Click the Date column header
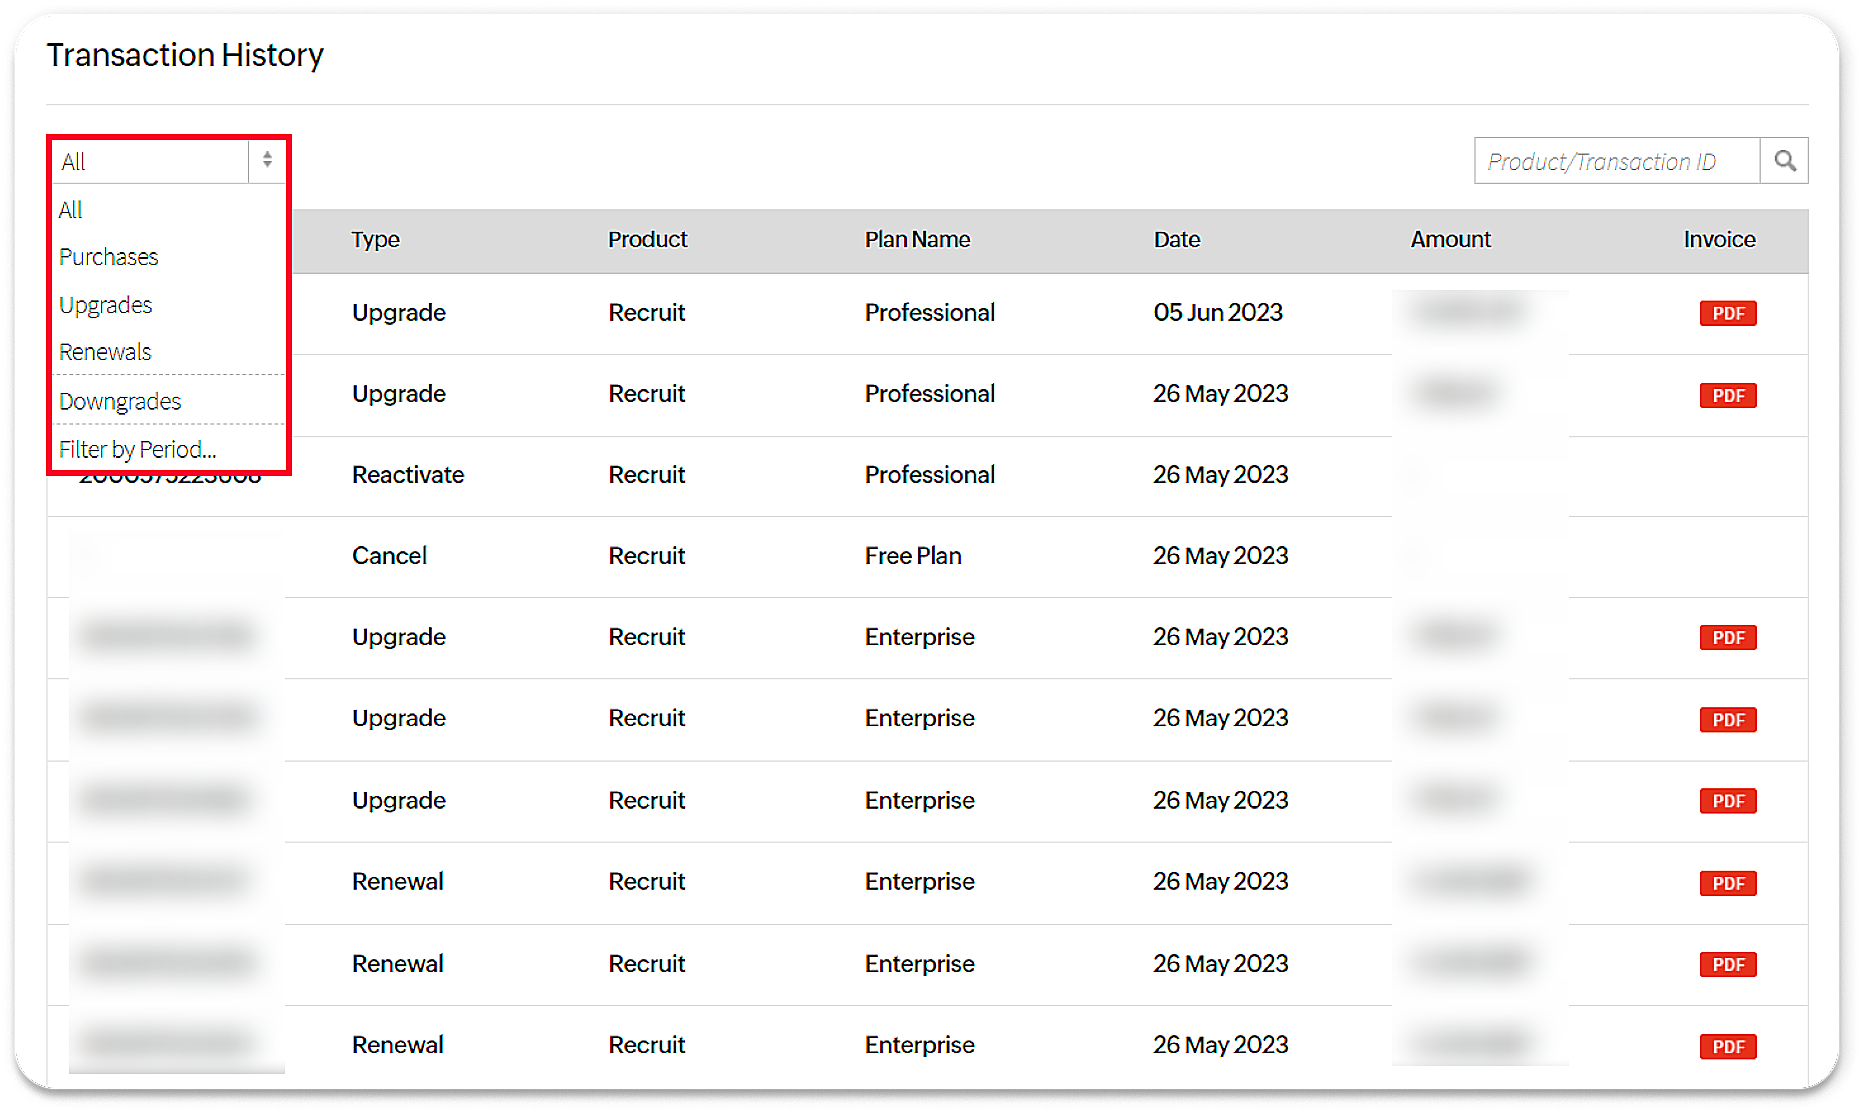Viewport: 1862px width, 1112px height. (x=1176, y=240)
